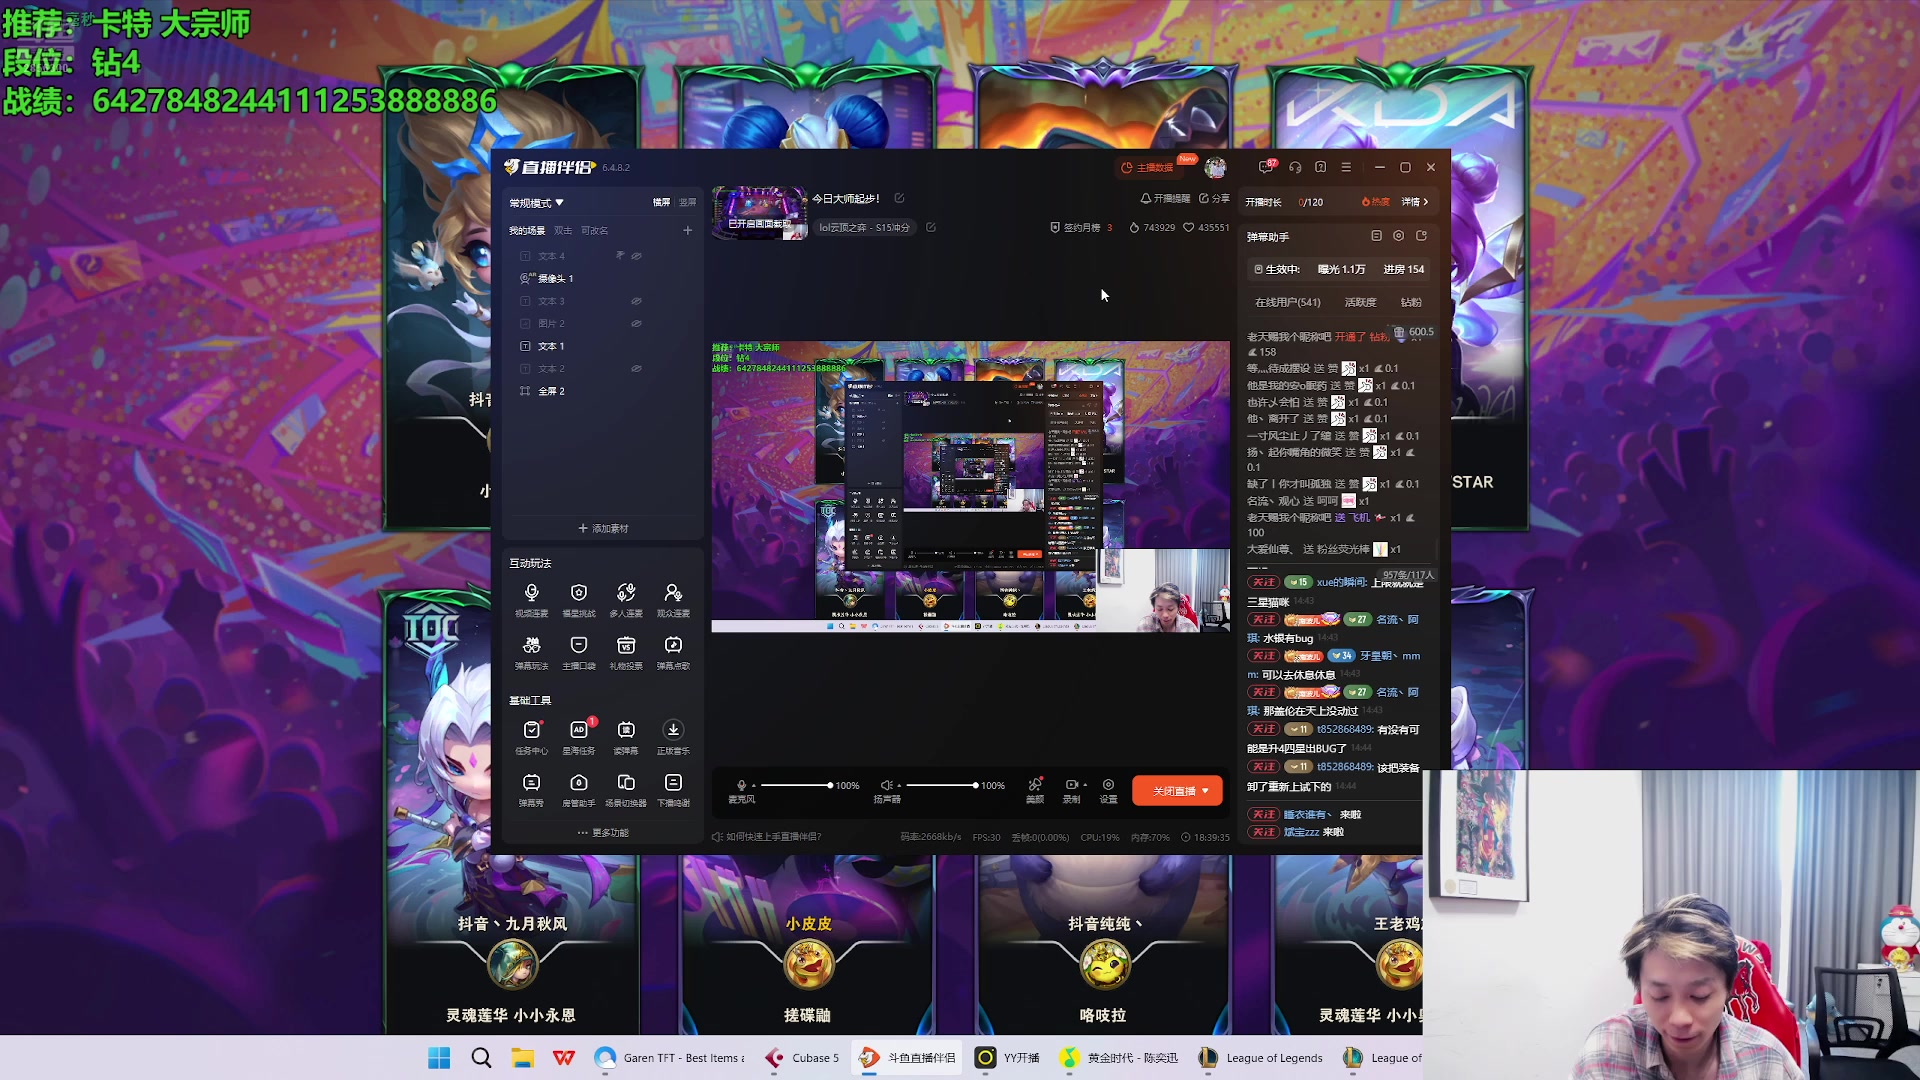The image size is (1920, 1080).
Task: Open the hamburger main menu icon
Action: tap(1346, 167)
